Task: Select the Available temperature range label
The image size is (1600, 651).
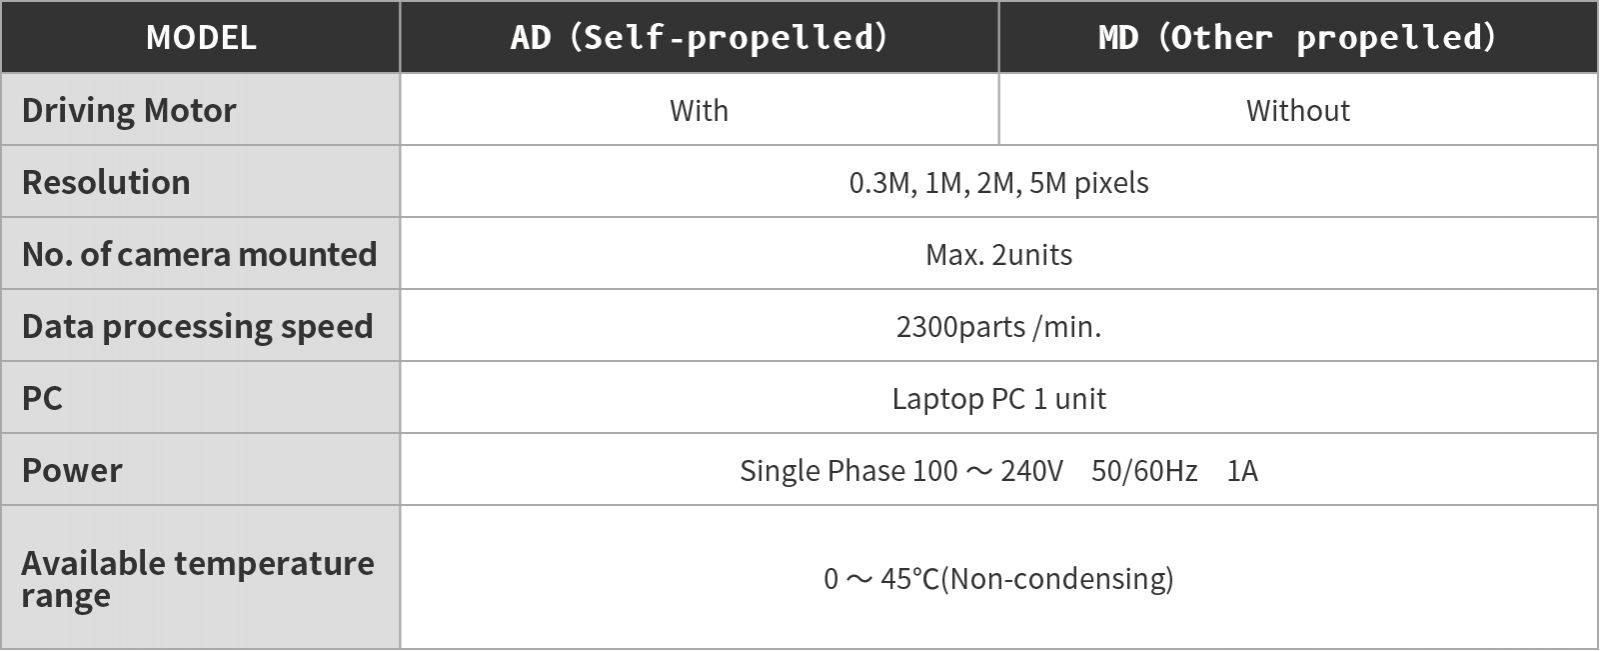Action: point(197,578)
